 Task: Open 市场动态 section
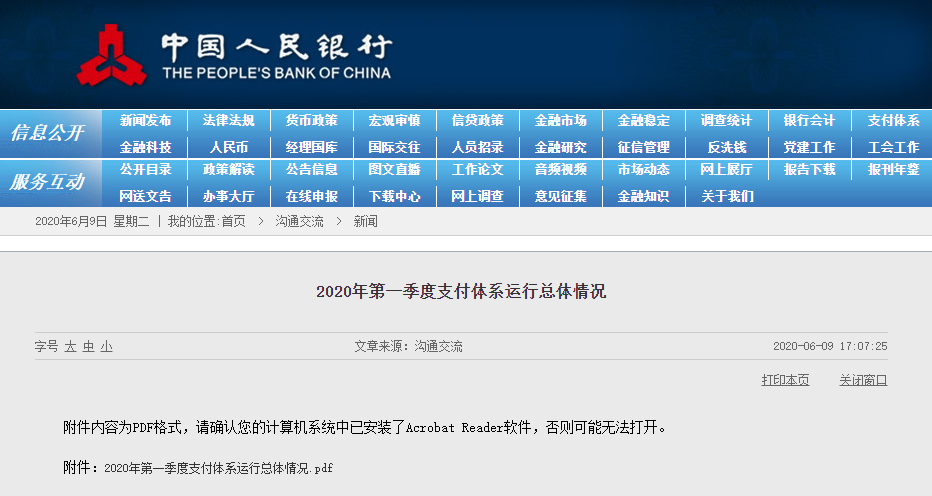point(644,169)
